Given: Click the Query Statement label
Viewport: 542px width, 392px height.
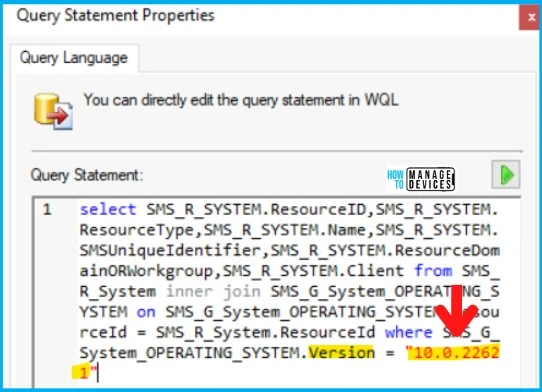Looking at the screenshot, I should pos(86,175).
